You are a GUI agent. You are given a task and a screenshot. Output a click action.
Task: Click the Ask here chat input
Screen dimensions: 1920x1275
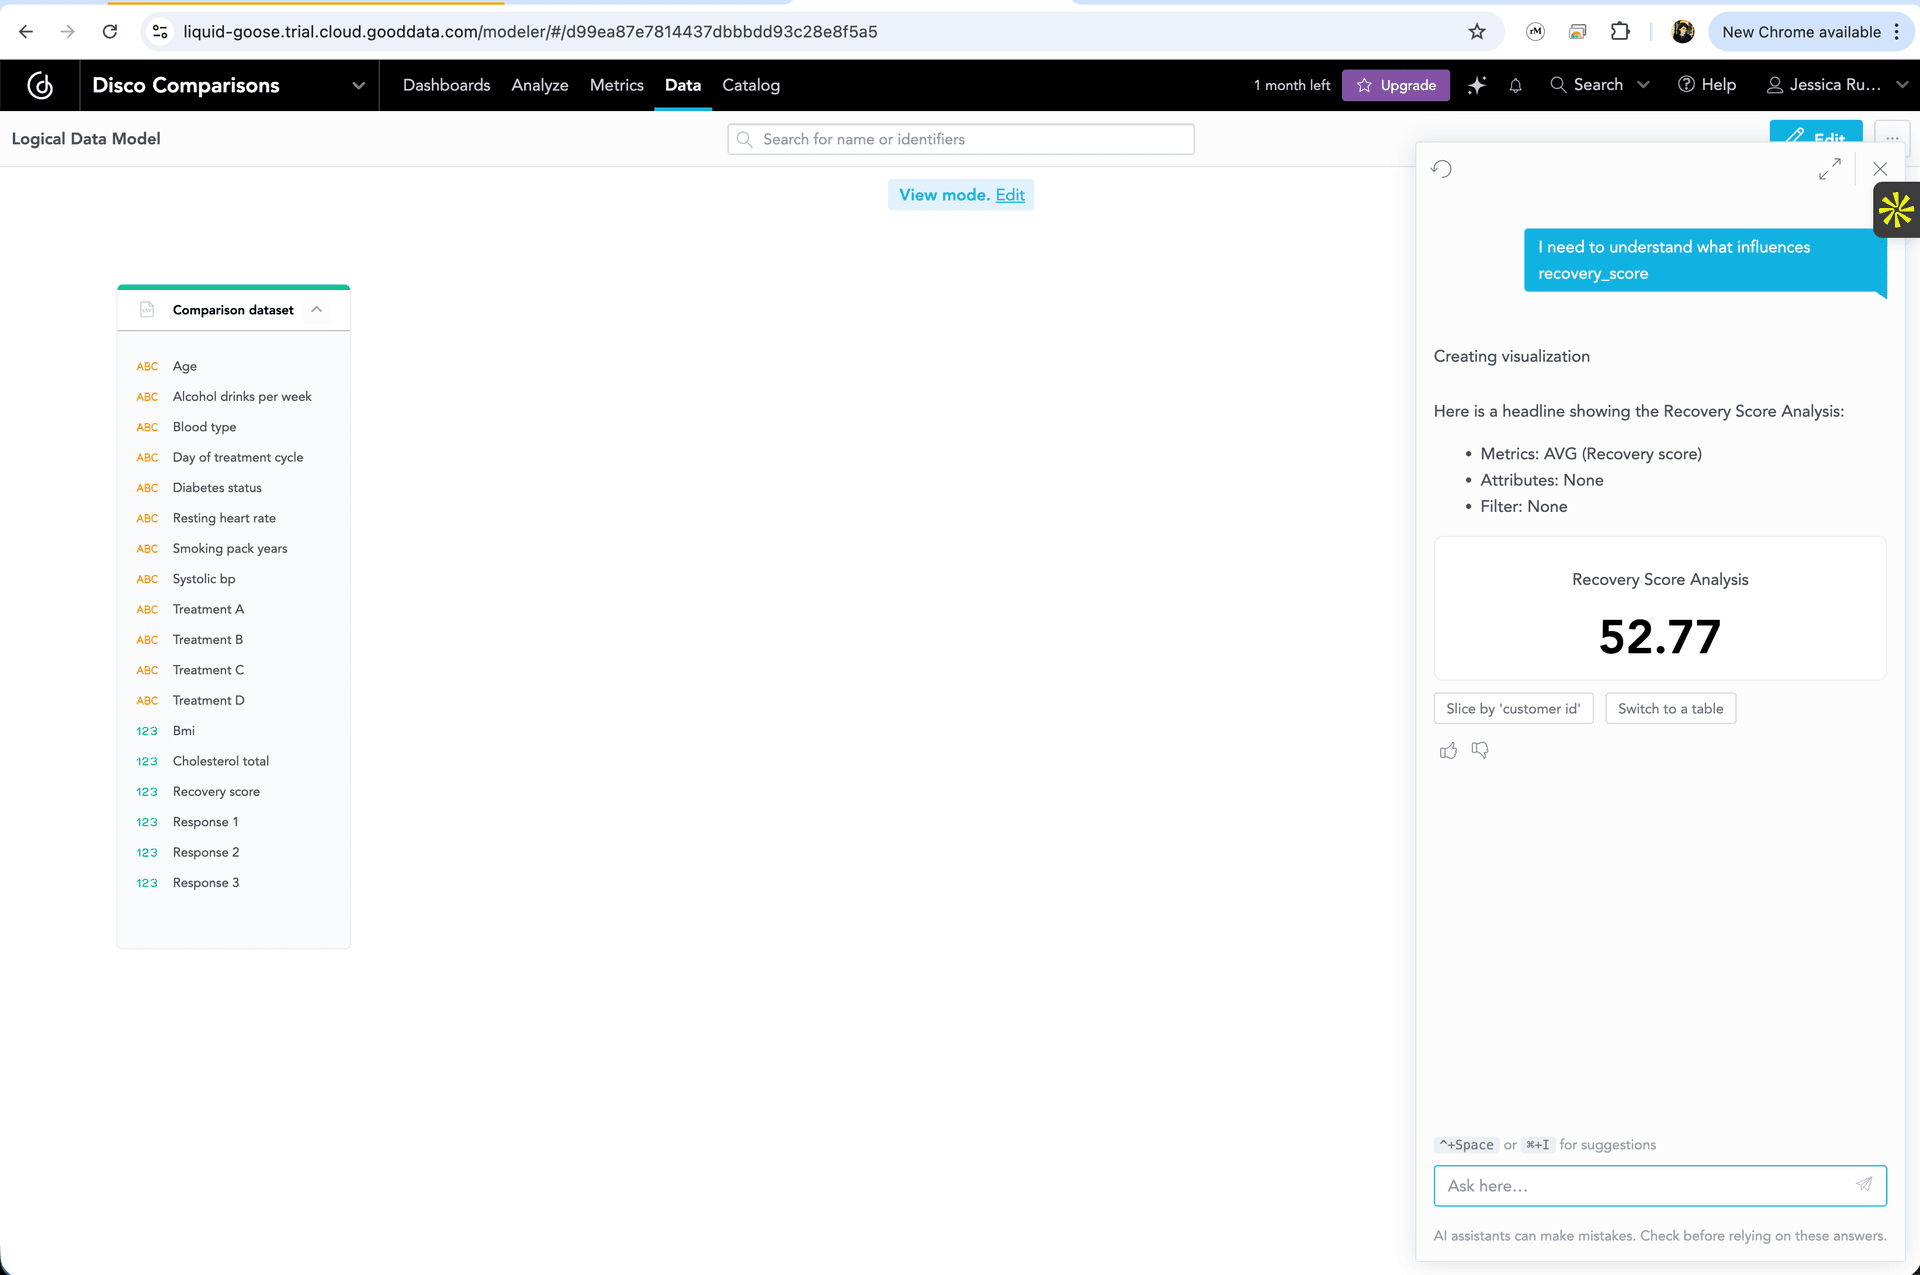(1640, 1185)
